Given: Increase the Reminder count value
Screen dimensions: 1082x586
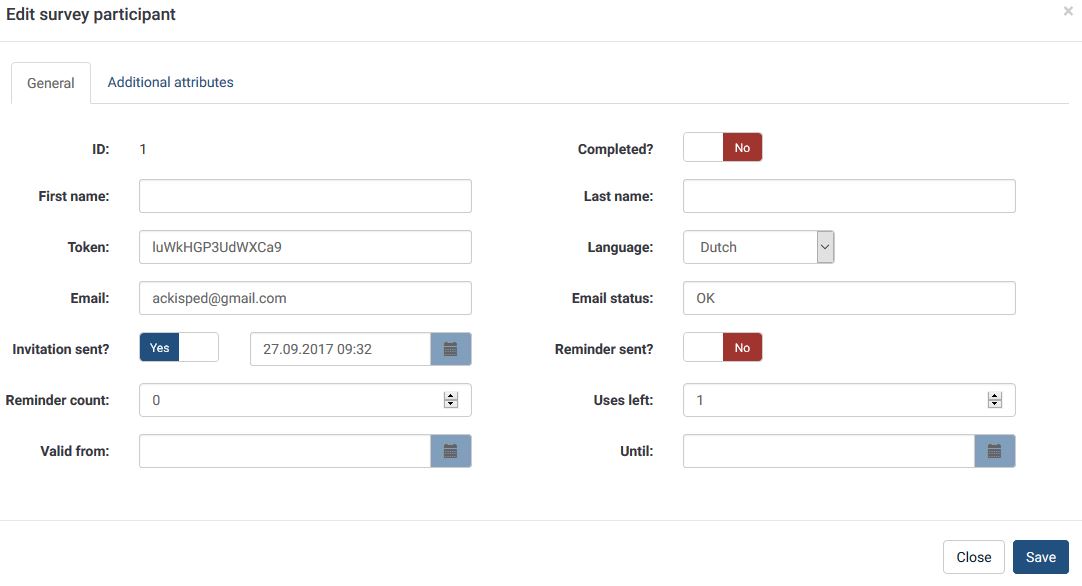Looking at the screenshot, I should click(x=451, y=396).
